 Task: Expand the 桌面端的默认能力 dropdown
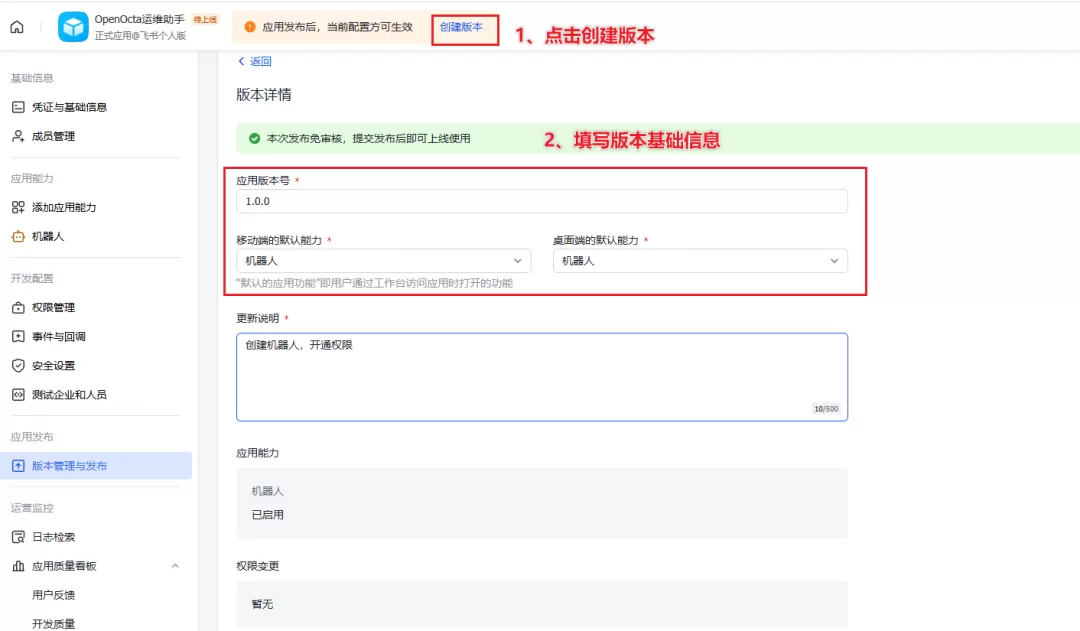click(x=700, y=261)
